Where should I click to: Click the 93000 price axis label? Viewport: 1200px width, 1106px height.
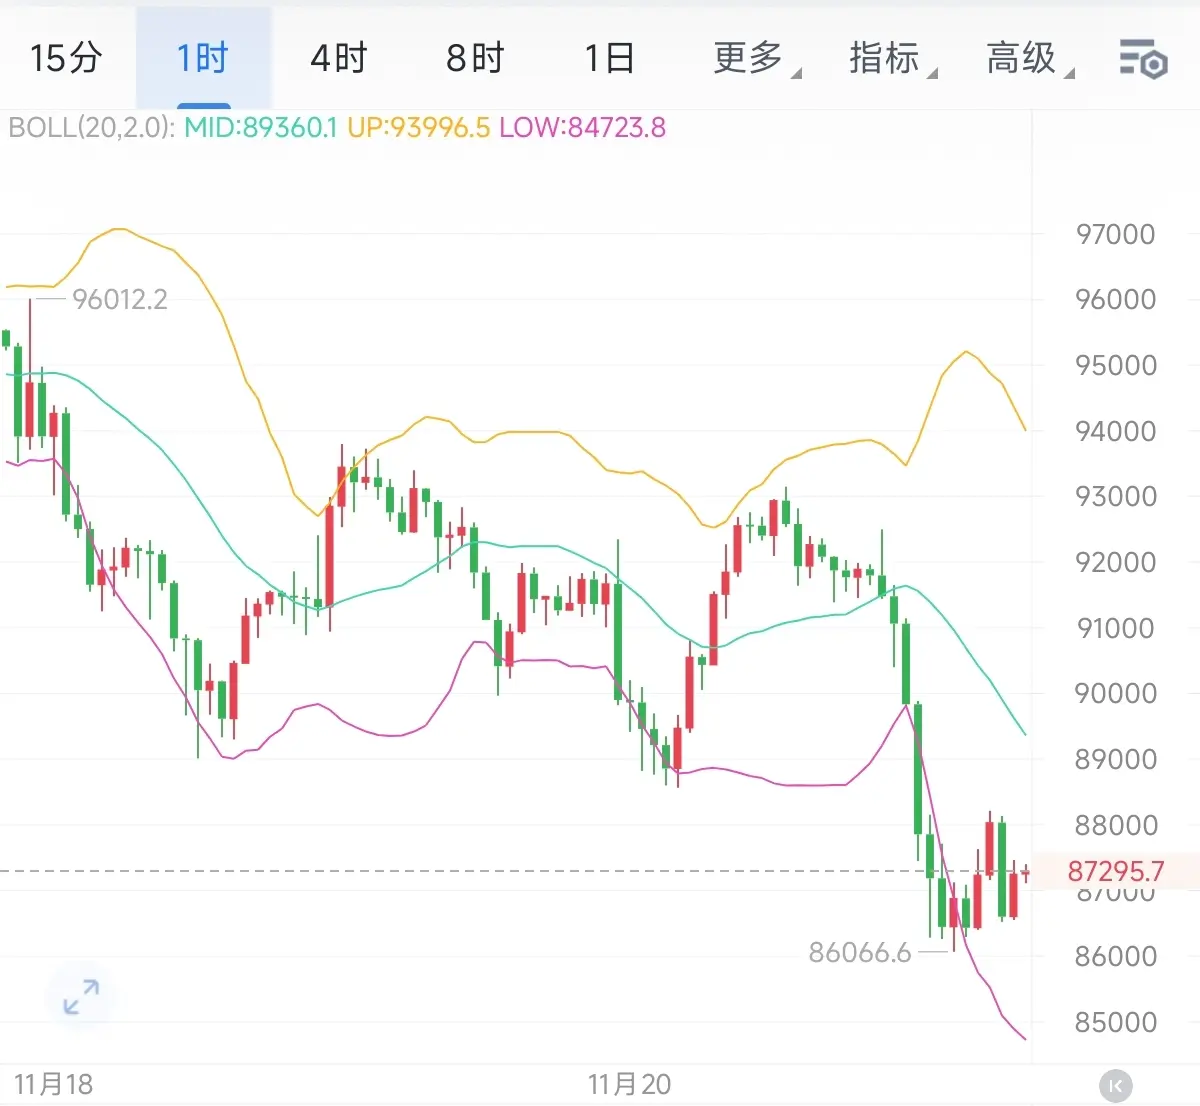tap(1116, 496)
